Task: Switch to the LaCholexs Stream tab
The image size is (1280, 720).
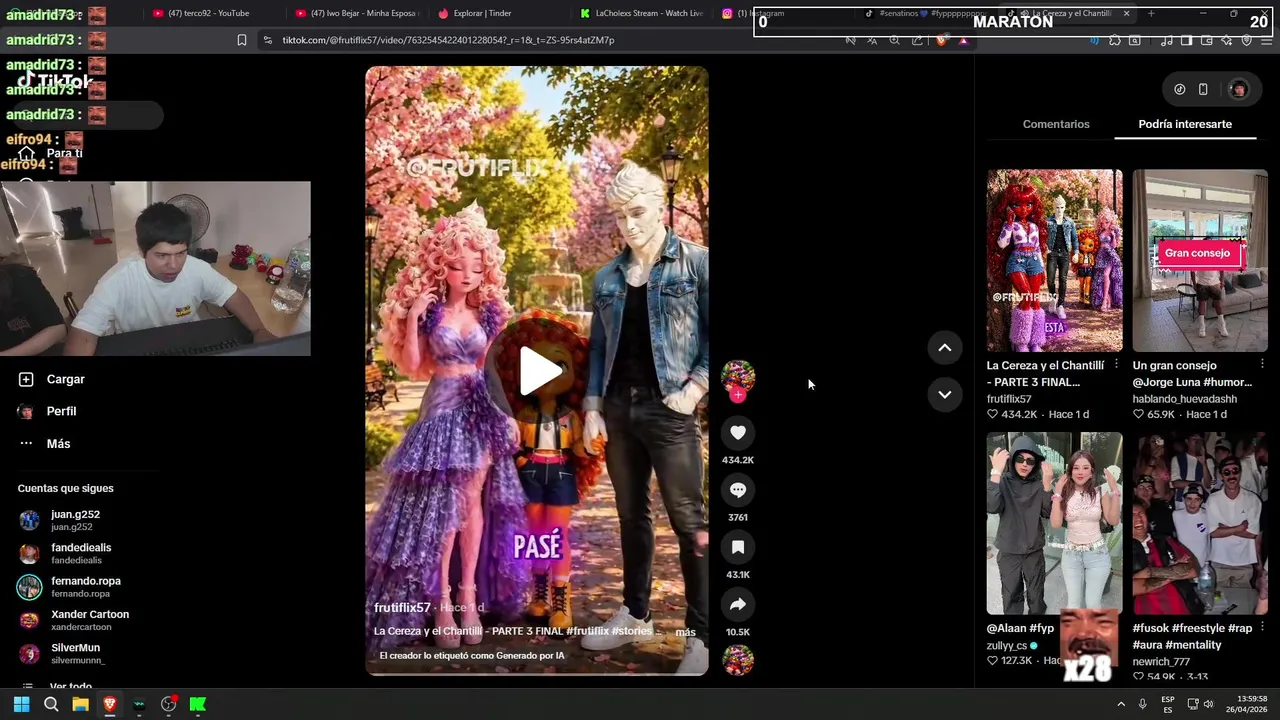Action: click(640, 13)
